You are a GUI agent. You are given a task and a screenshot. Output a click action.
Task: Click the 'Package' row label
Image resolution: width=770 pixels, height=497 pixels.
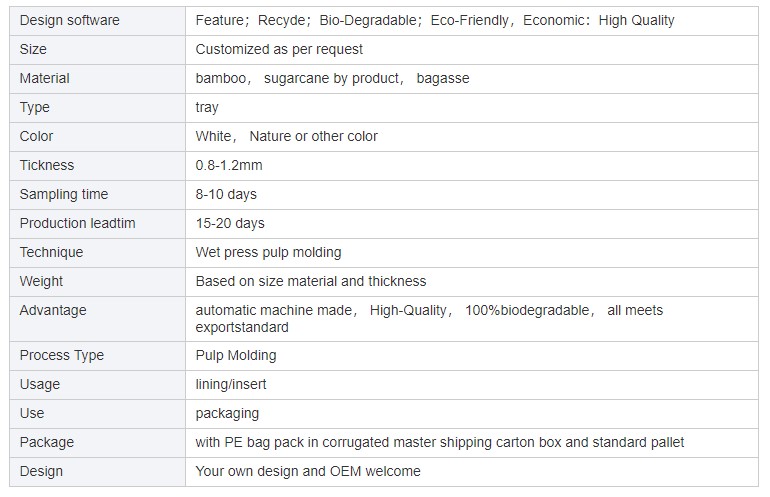(x=47, y=442)
